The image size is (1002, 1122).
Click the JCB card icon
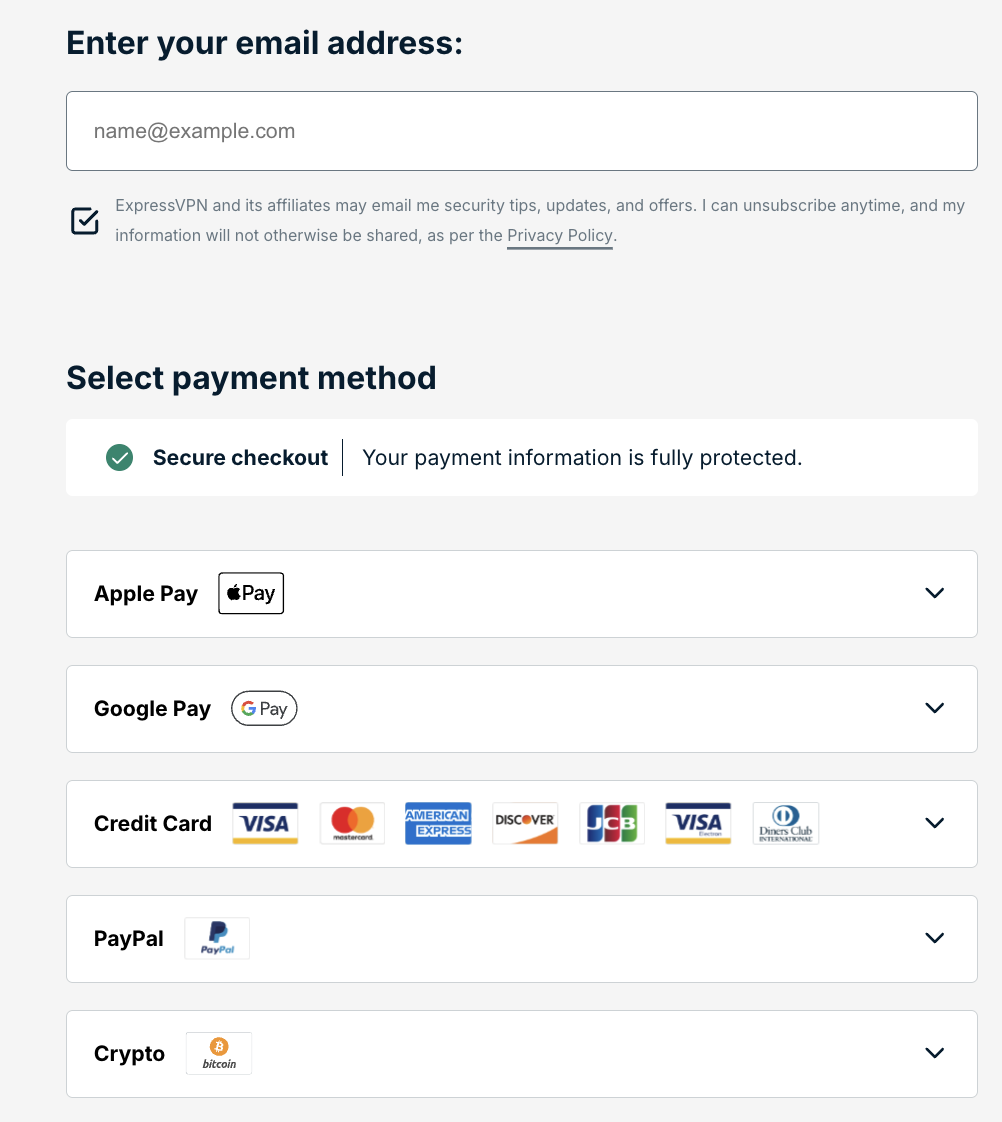[x=611, y=823]
